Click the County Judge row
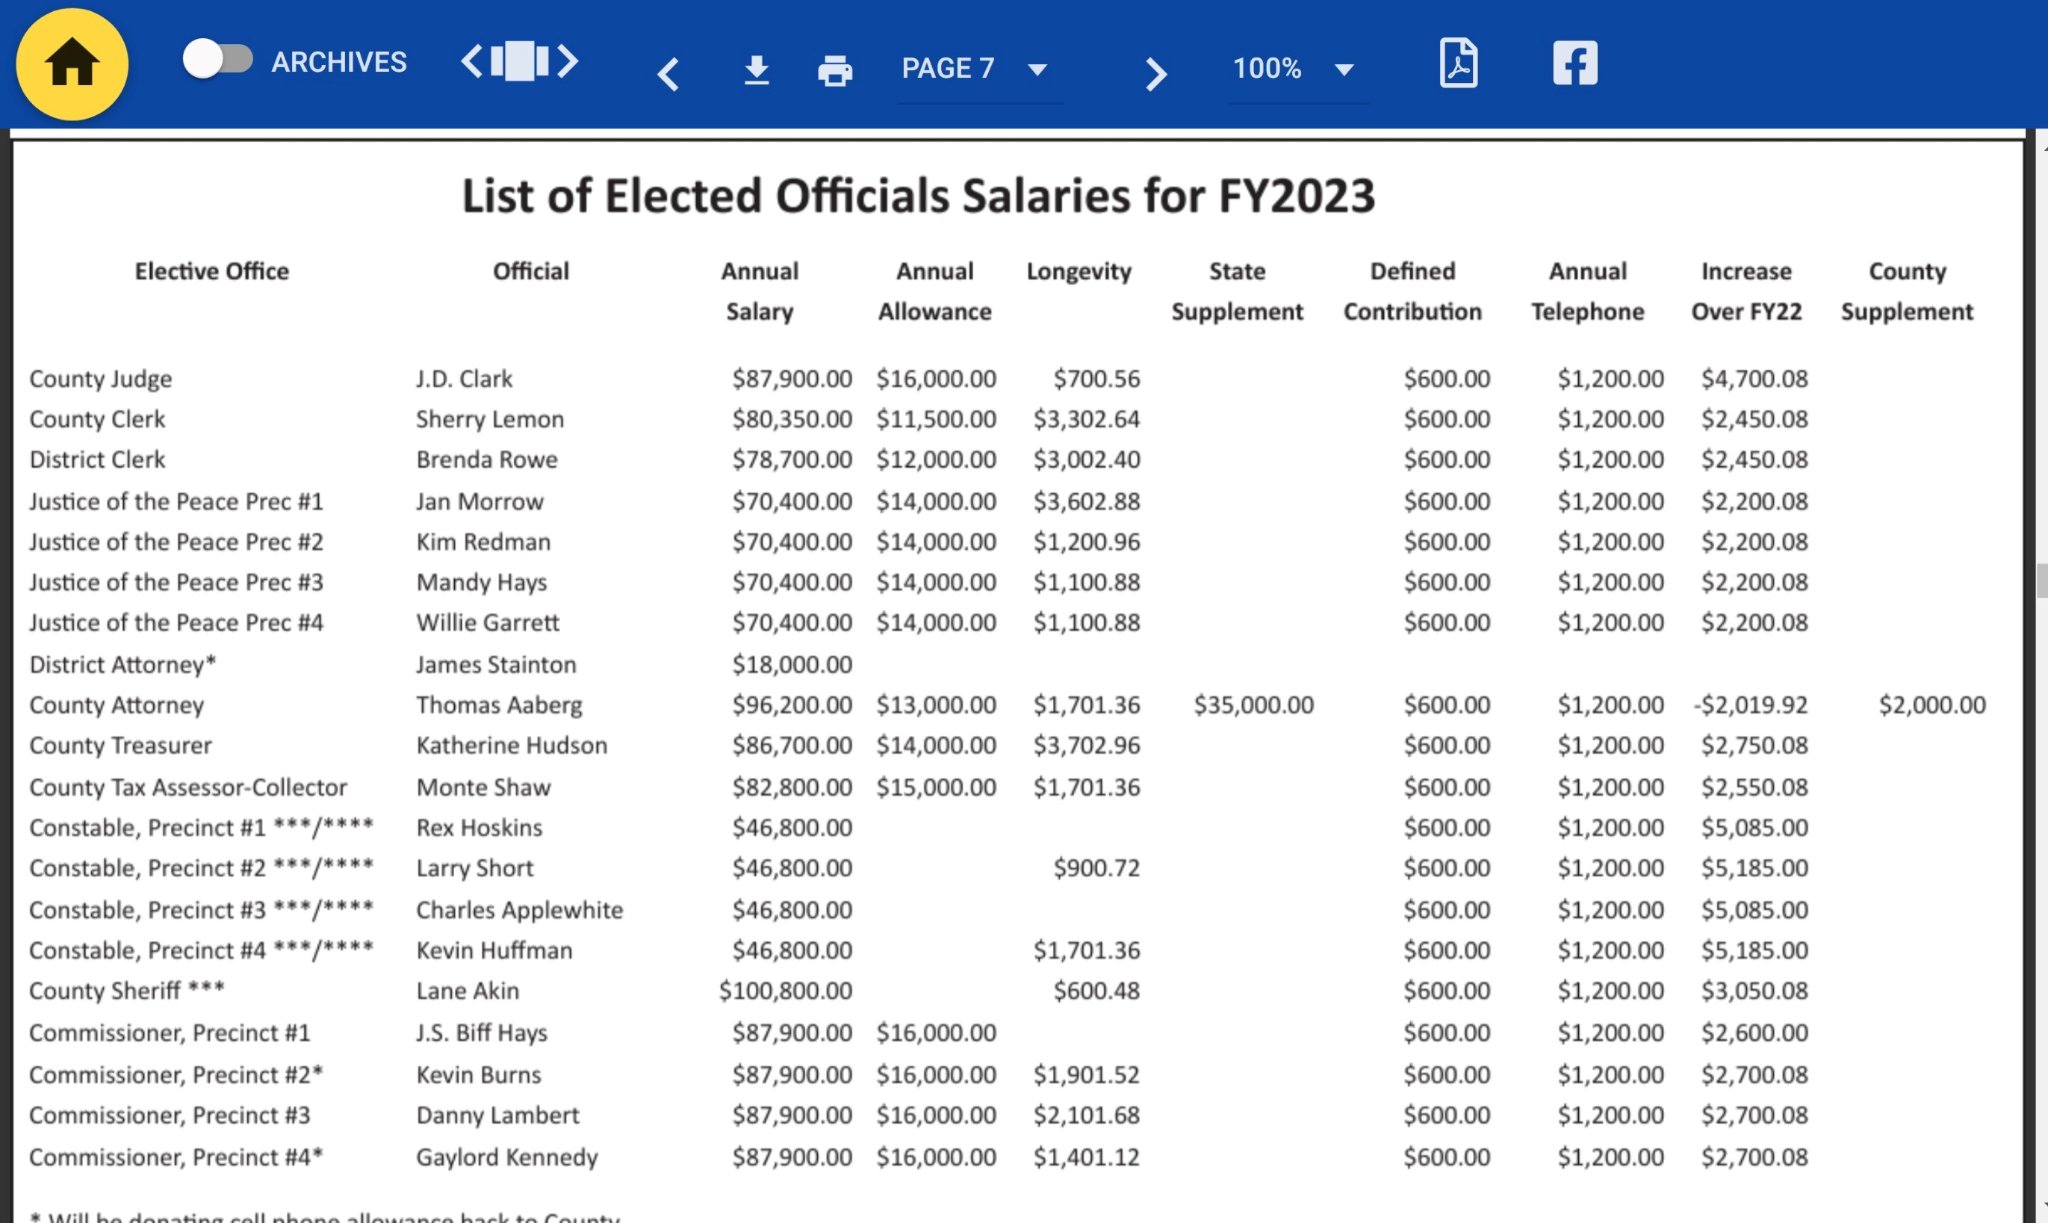 point(1010,379)
